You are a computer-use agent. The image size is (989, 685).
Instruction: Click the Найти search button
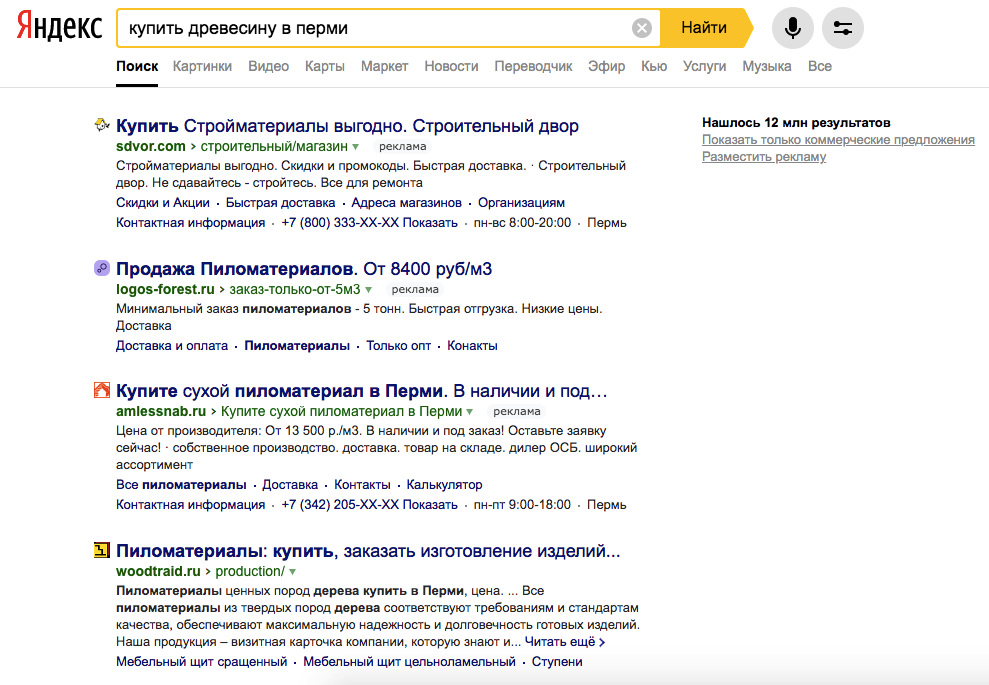coord(704,28)
